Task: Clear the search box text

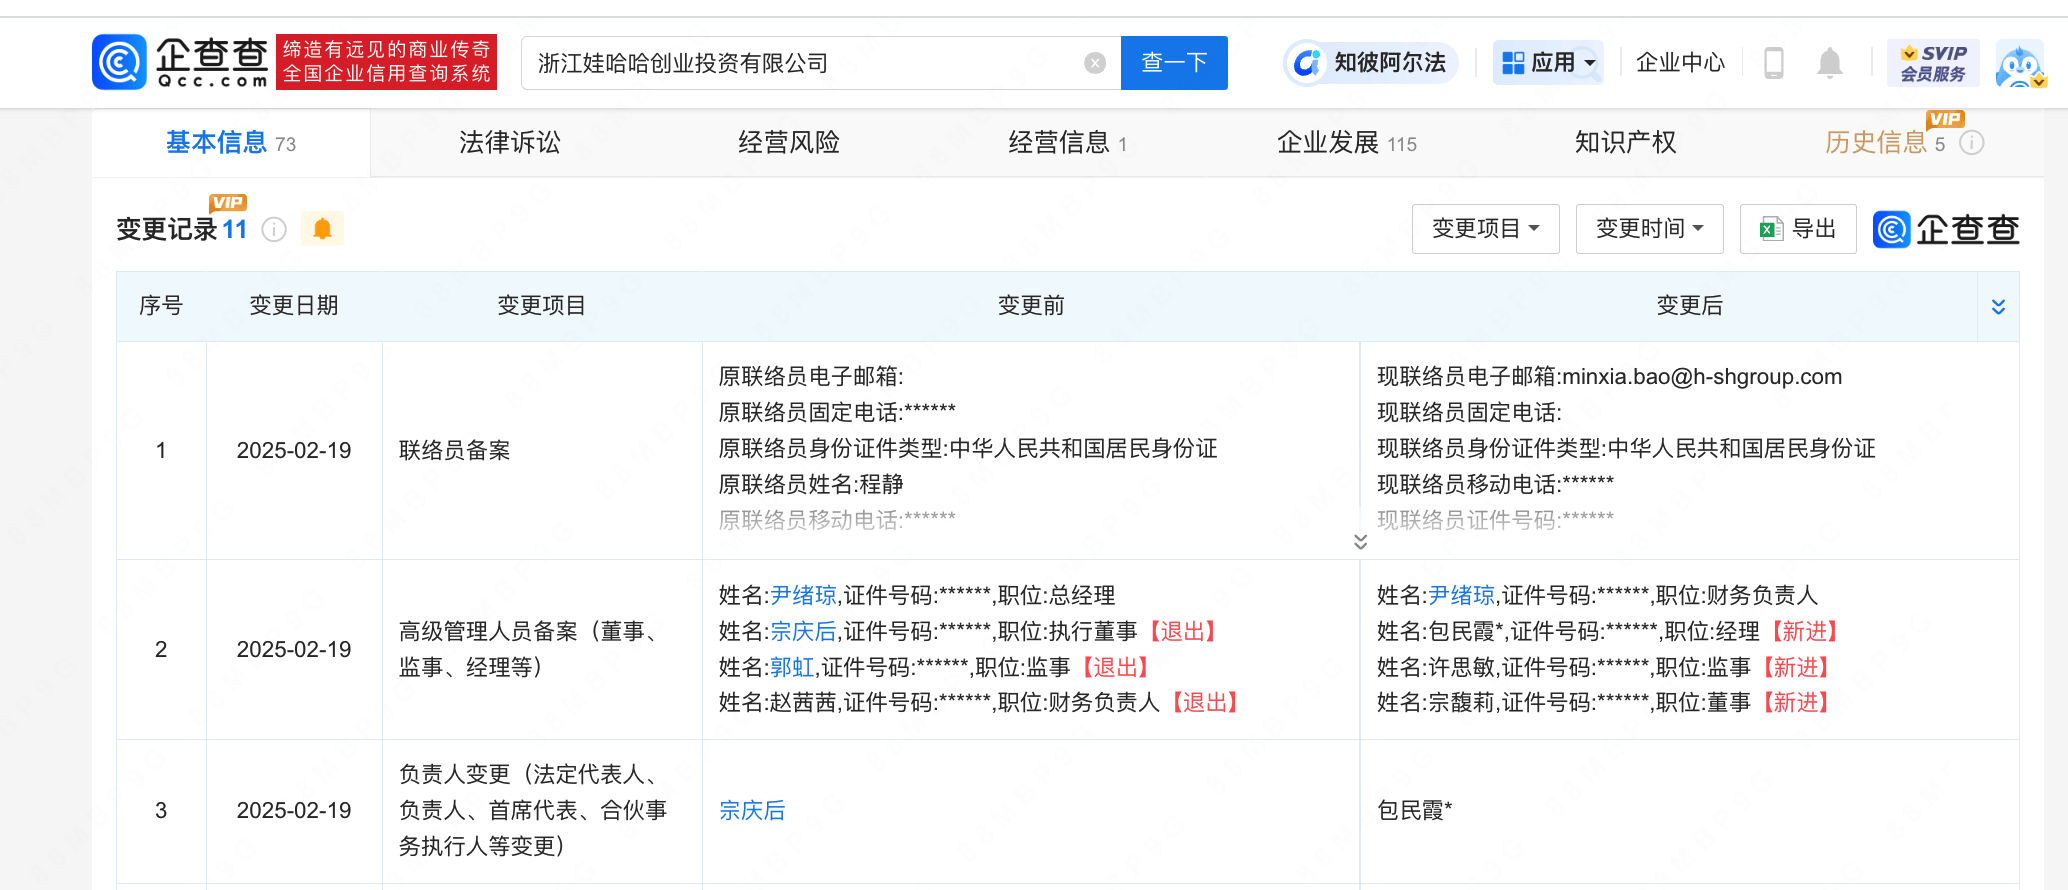Action: 1095,63
